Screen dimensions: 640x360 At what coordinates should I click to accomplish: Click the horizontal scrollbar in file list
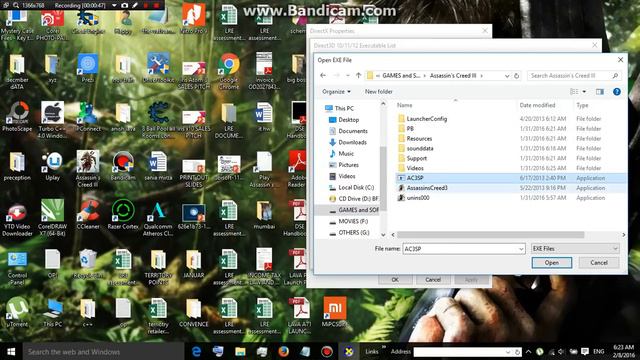point(490,235)
